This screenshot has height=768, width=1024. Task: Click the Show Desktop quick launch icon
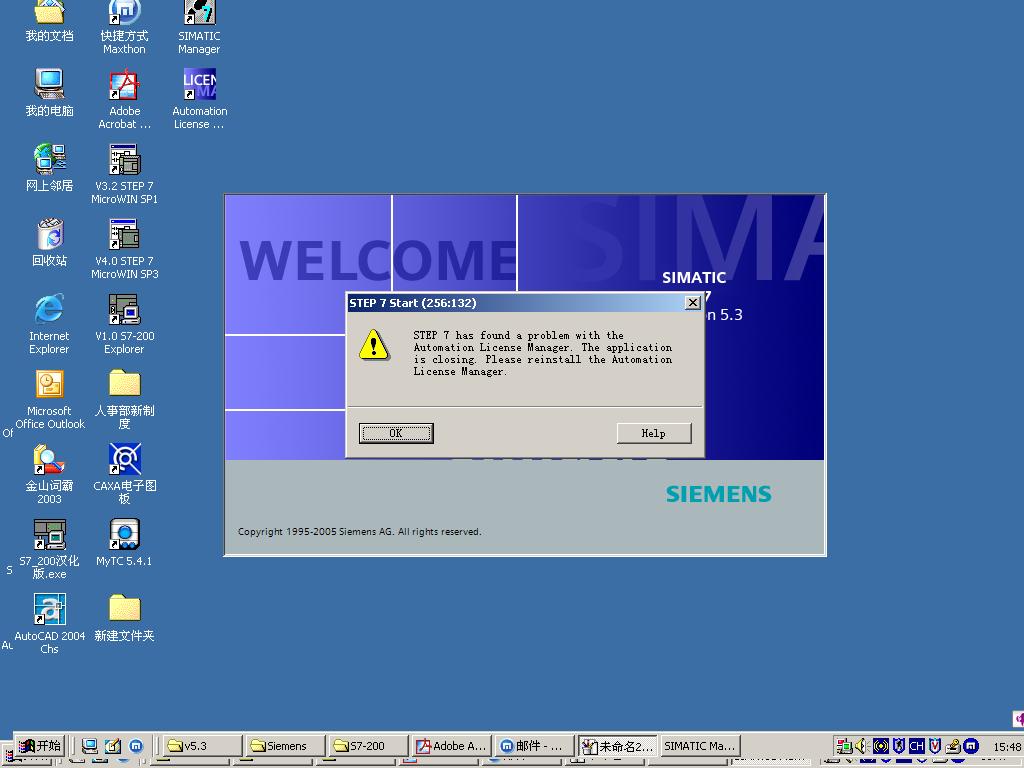tap(89, 746)
